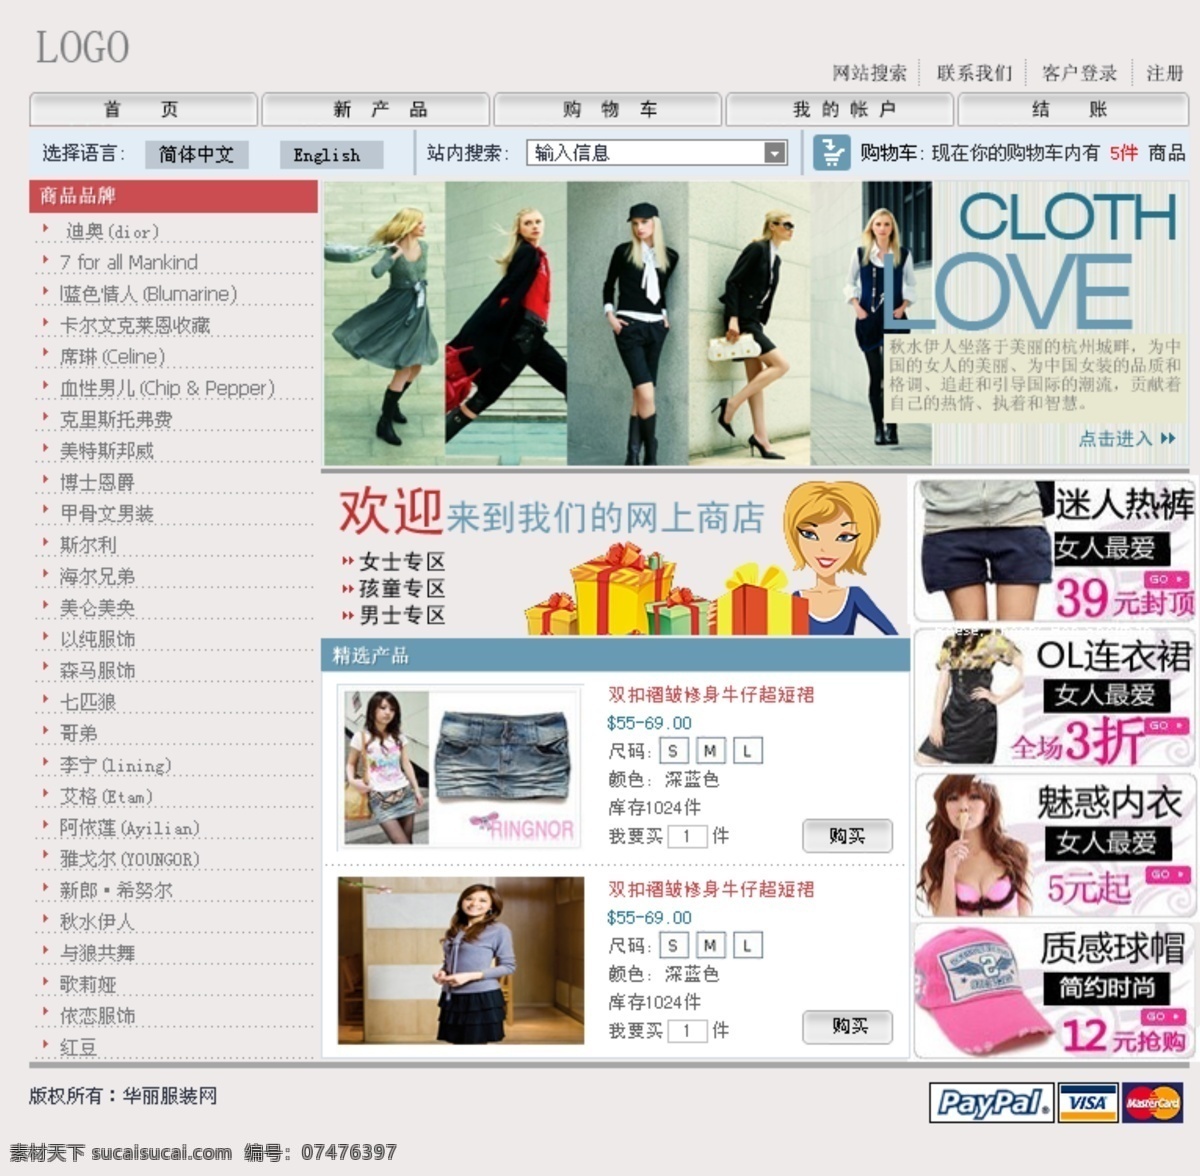The width and height of the screenshot is (1200, 1176).
Task: Select brand 艾格 (Etam)
Action: point(106,796)
